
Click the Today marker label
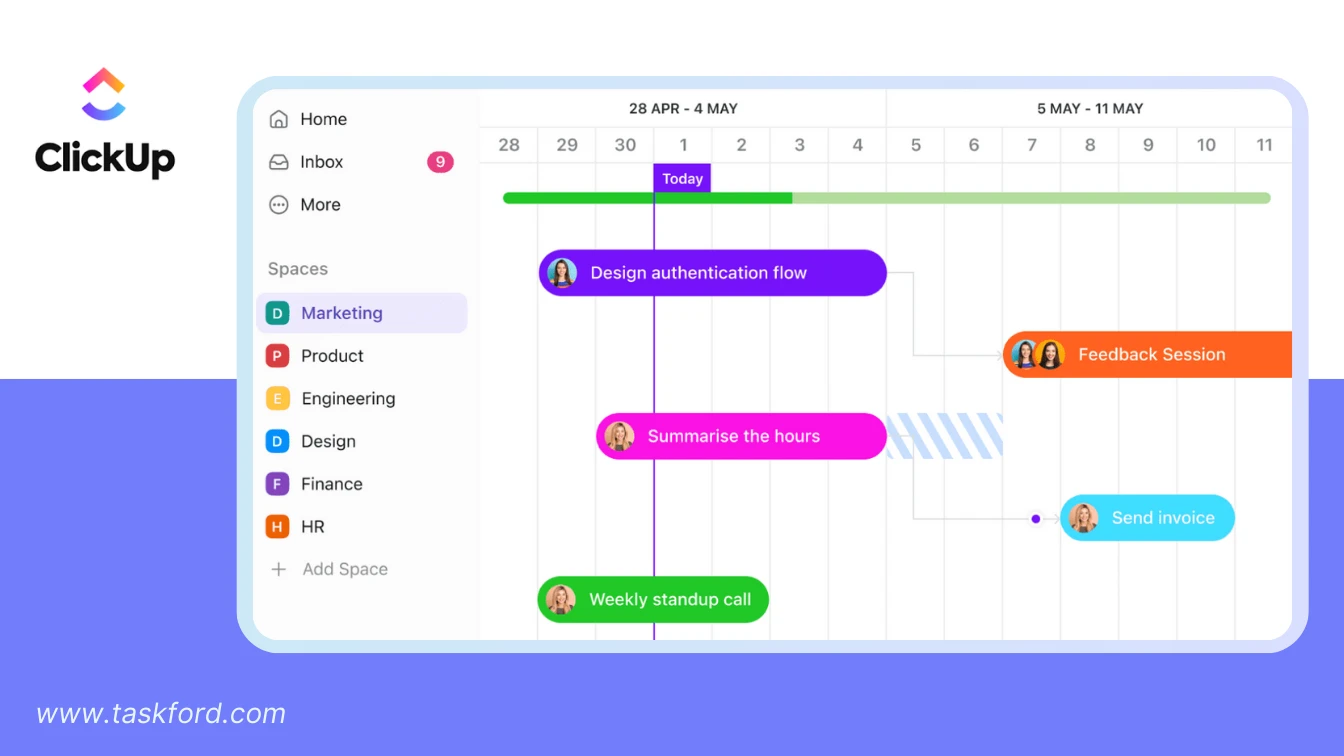click(682, 179)
